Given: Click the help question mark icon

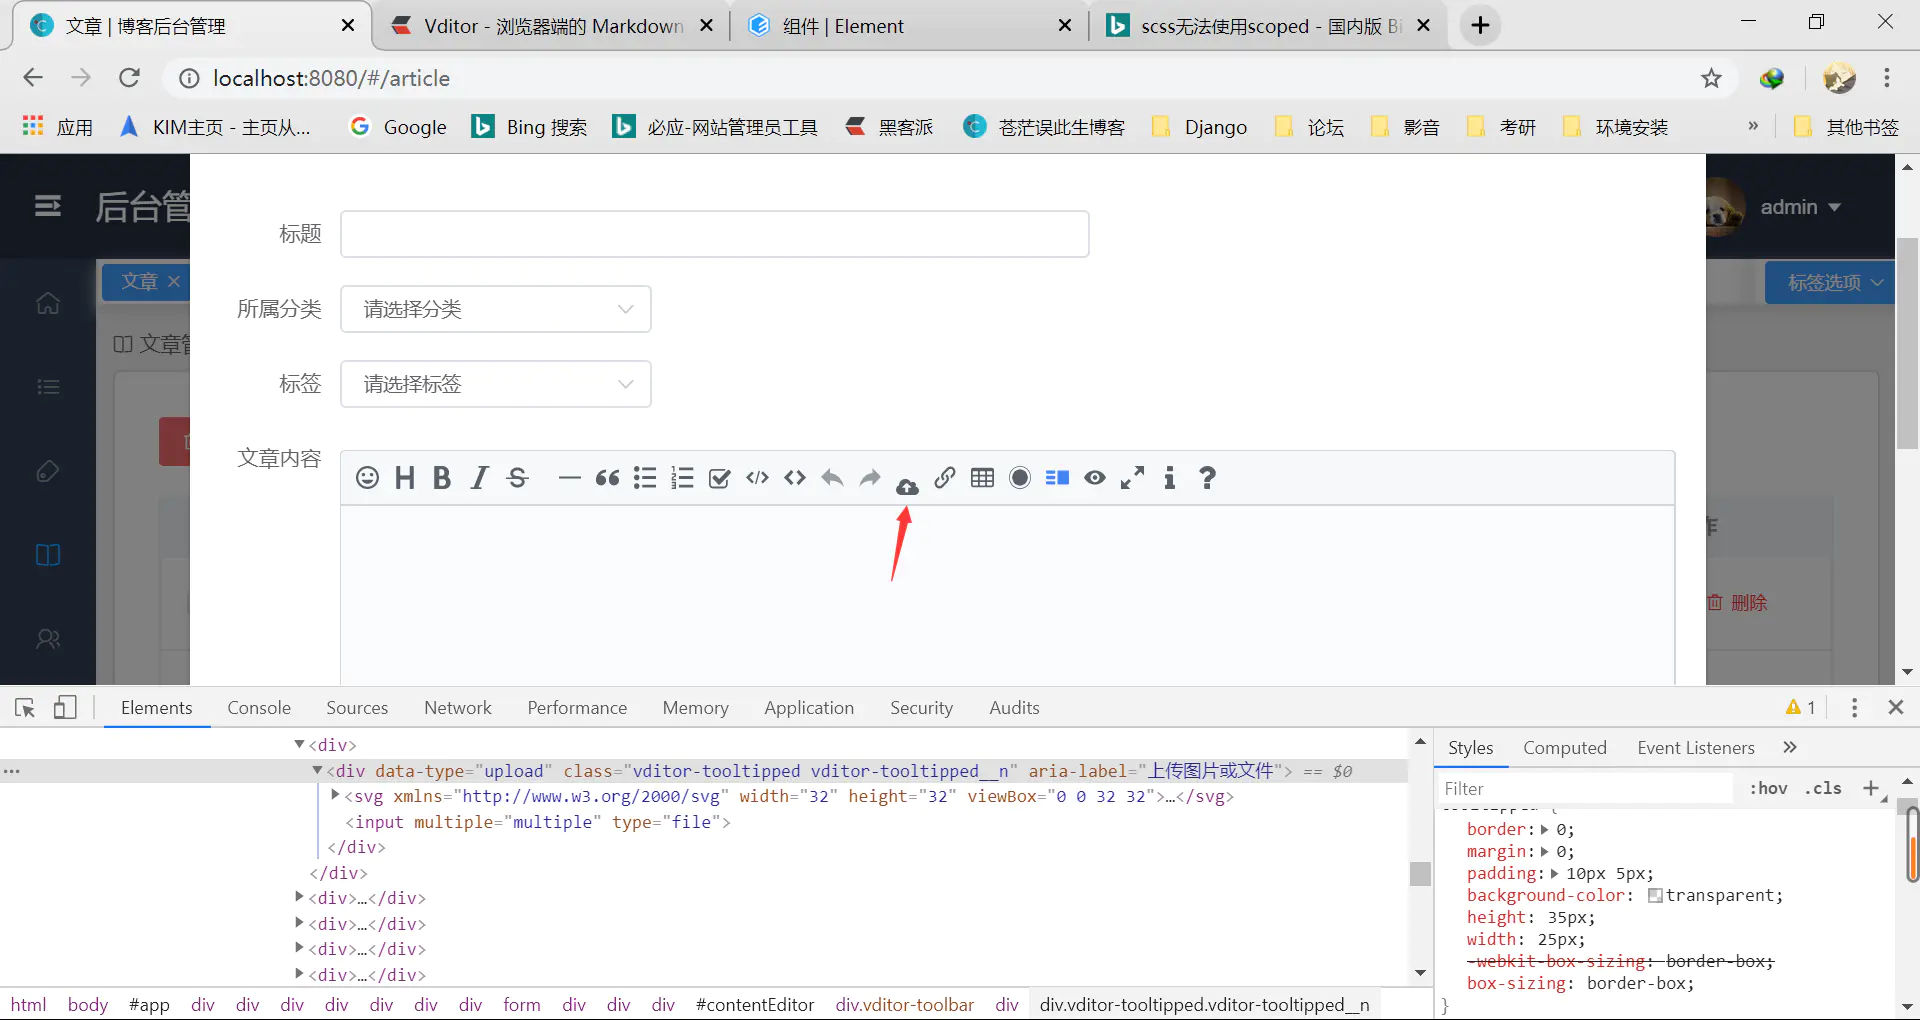Looking at the screenshot, I should pos(1207,478).
